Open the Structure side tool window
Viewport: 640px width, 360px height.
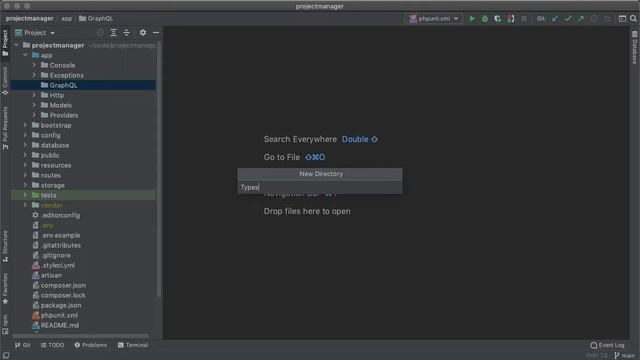point(5,246)
